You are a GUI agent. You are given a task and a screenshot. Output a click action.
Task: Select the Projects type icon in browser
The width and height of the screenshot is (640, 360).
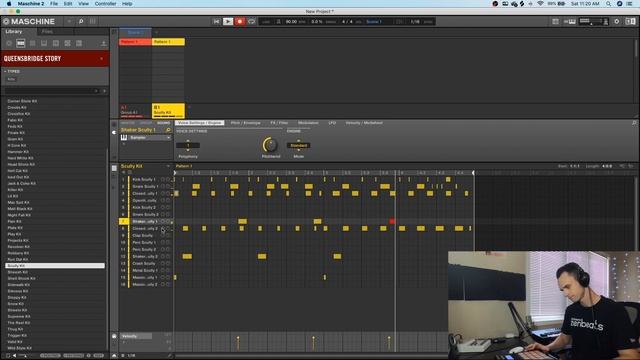9,43
